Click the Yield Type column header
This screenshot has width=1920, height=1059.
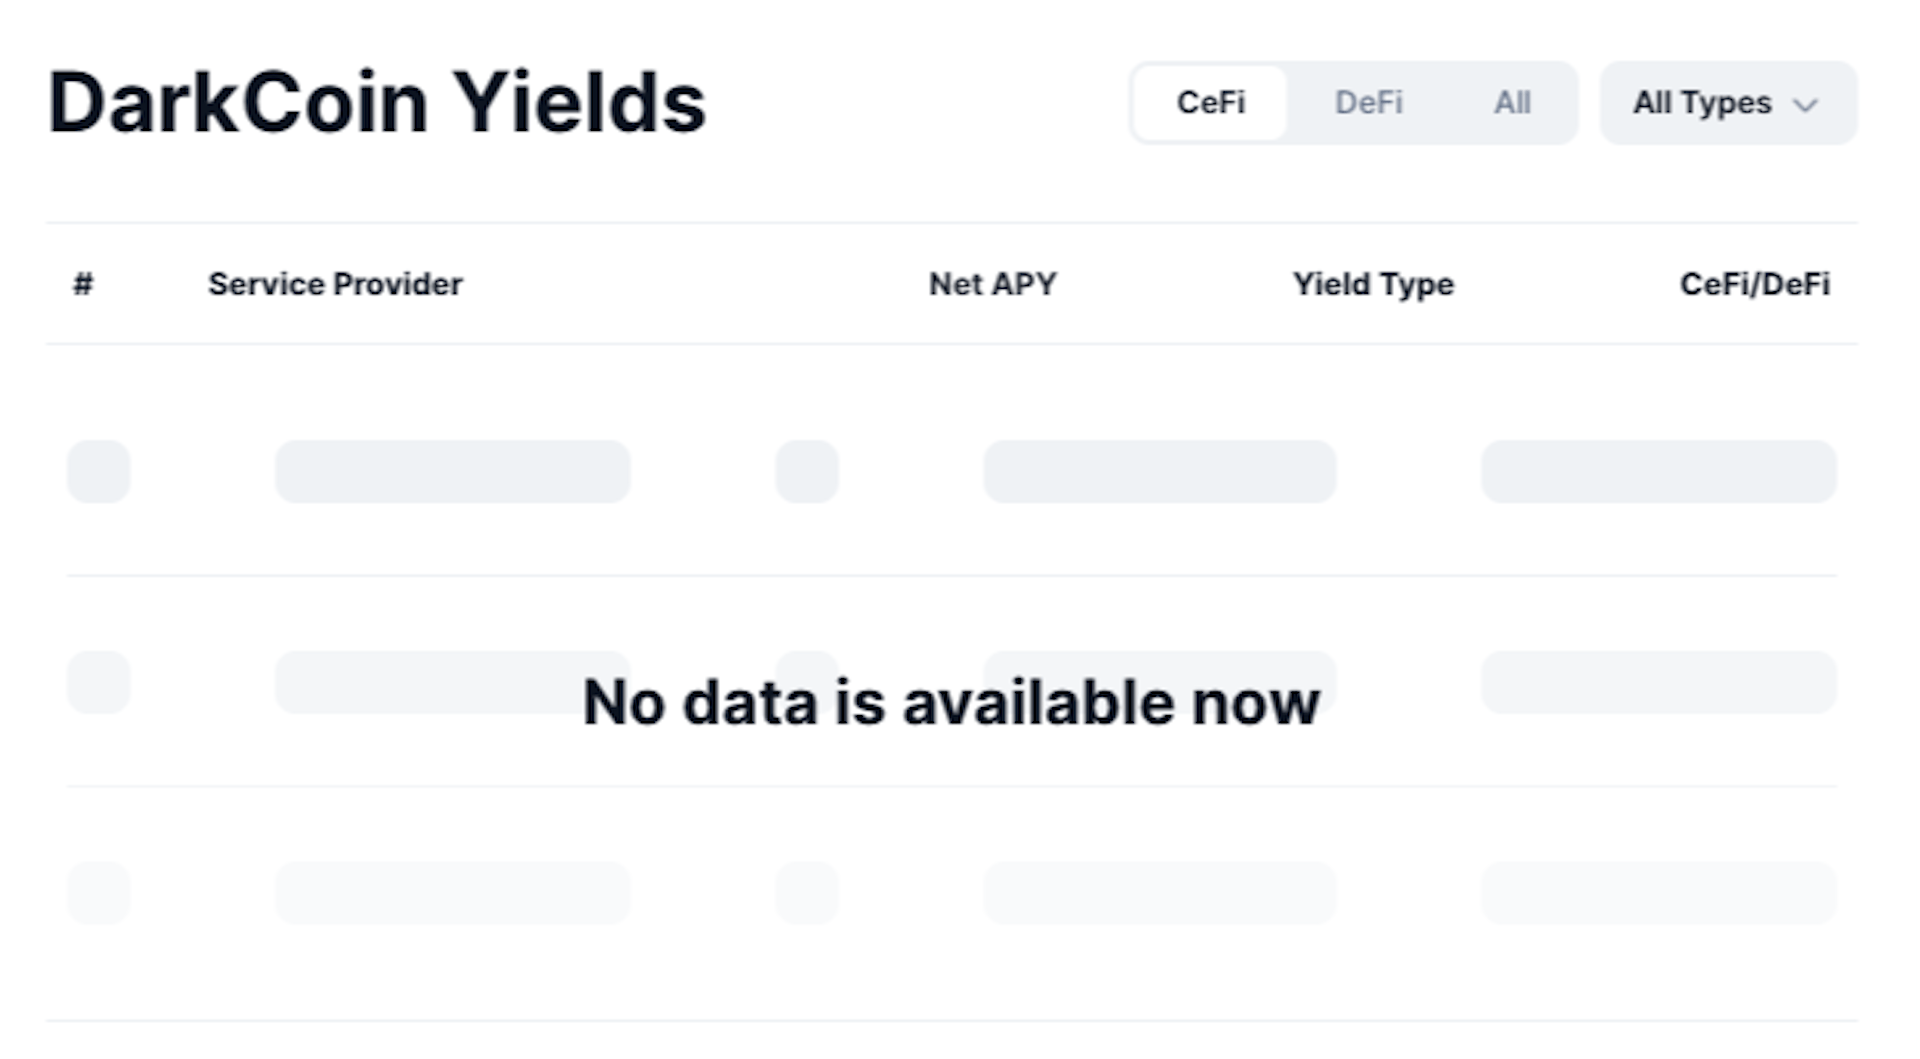coord(1372,284)
